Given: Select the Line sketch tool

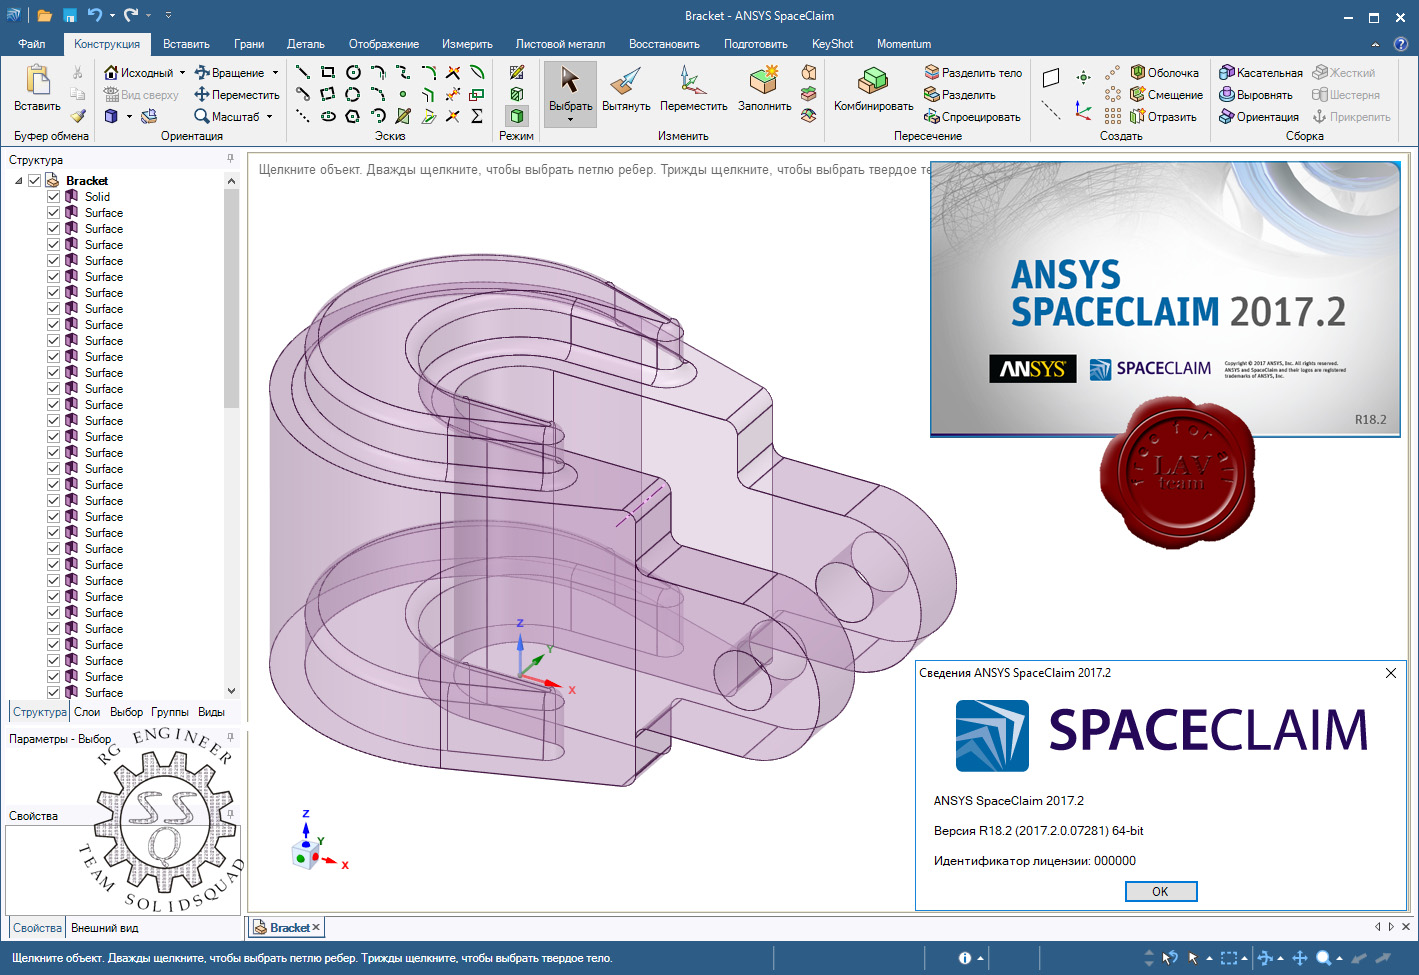Looking at the screenshot, I should coord(303,72).
